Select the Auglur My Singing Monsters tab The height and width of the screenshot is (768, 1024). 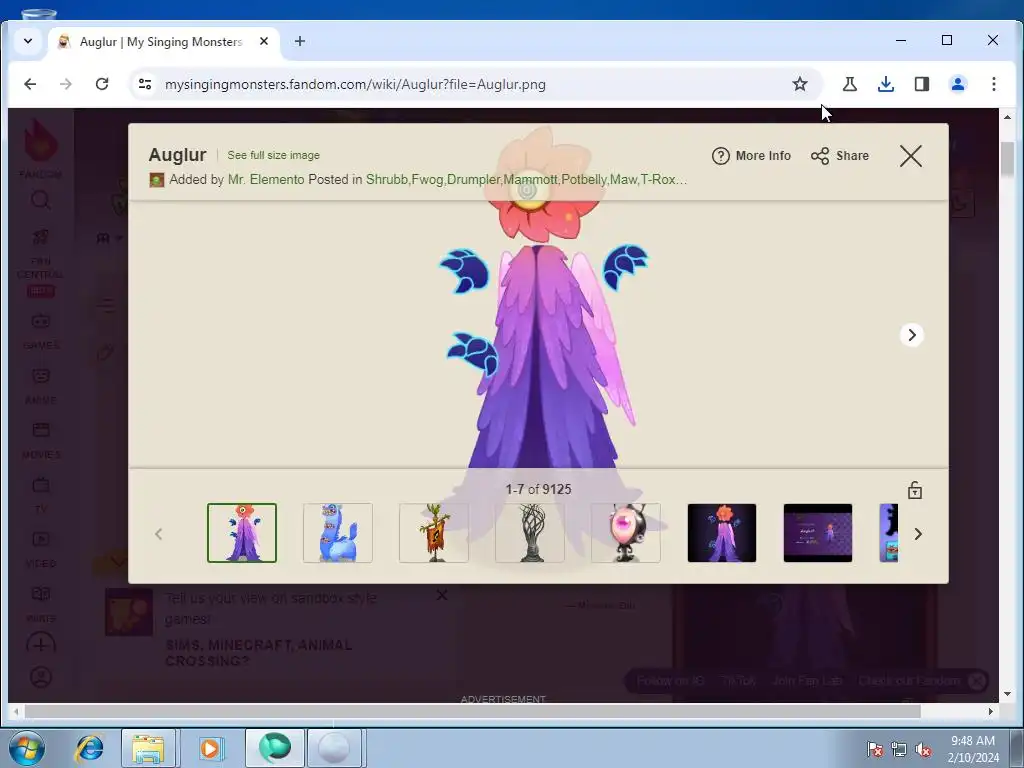coord(163,42)
